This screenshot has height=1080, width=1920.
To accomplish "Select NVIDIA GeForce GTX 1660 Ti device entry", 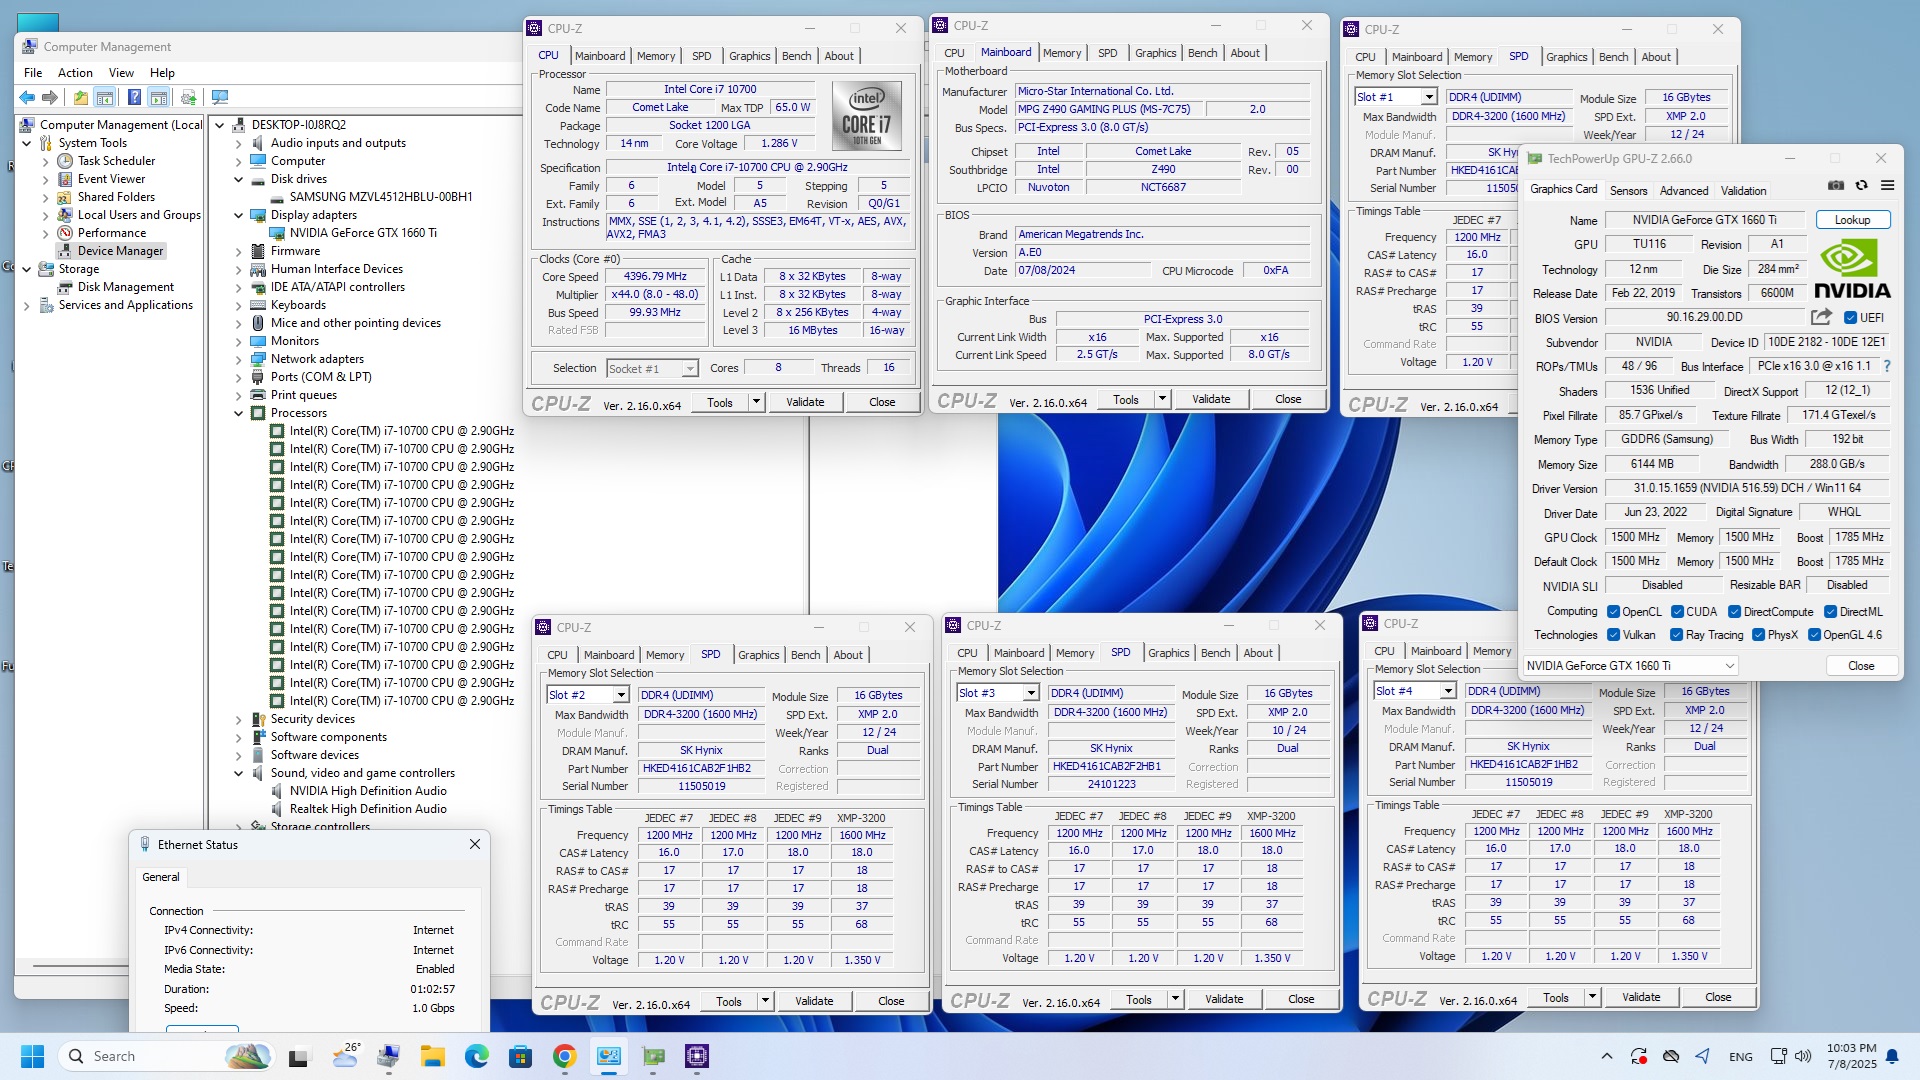I will [363, 233].
